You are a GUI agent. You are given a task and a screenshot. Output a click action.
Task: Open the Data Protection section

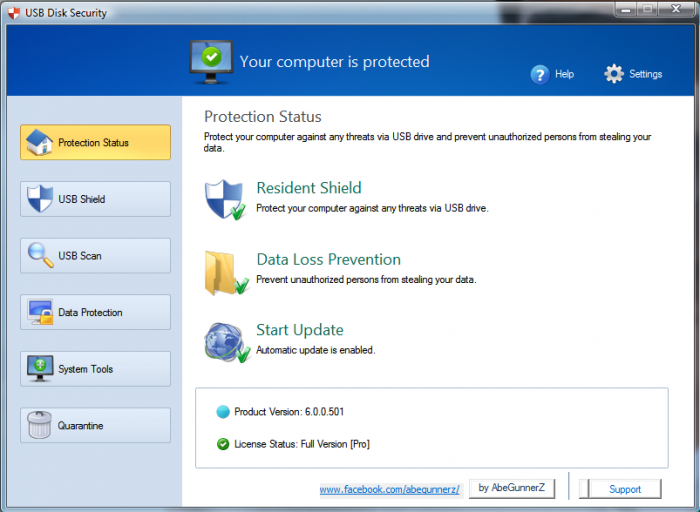coord(95,312)
